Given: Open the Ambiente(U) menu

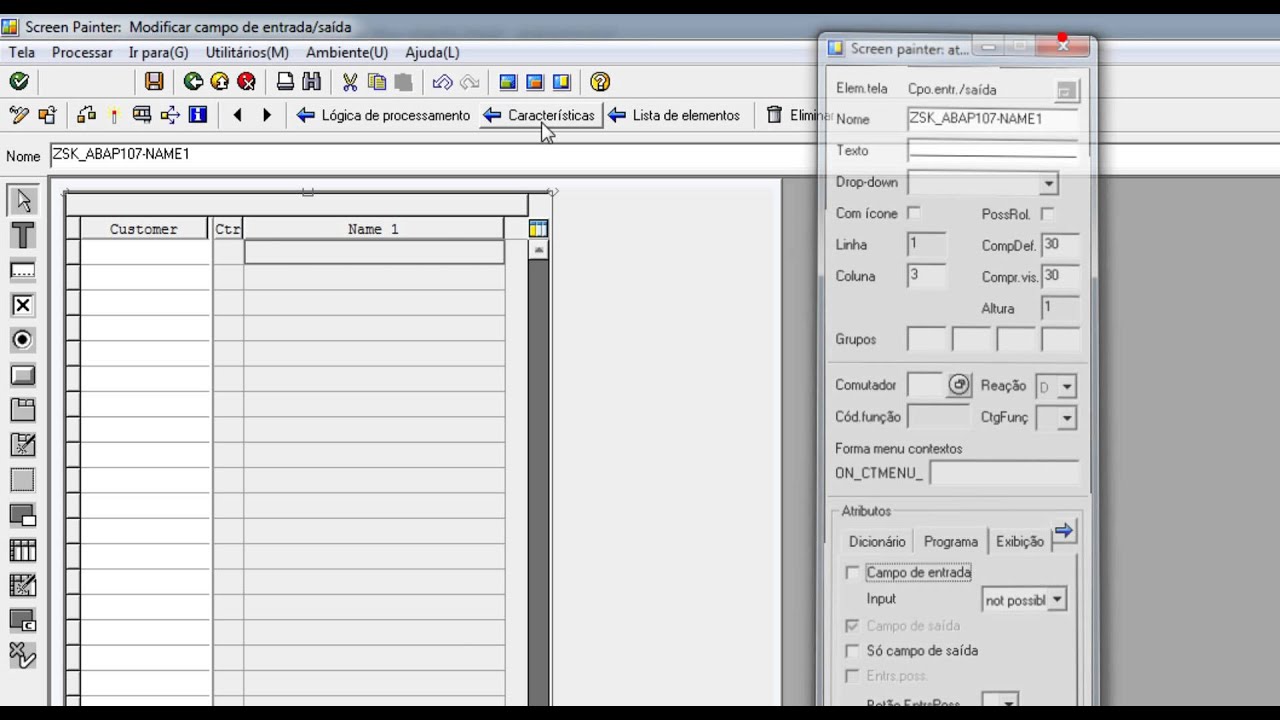Looking at the screenshot, I should pyautogui.click(x=347, y=52).
